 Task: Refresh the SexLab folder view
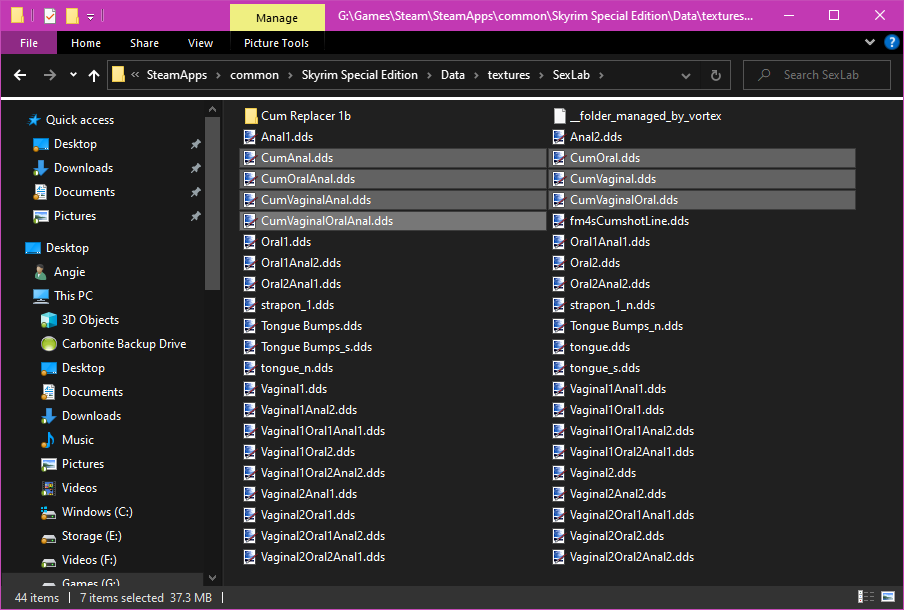click(715, 75)
